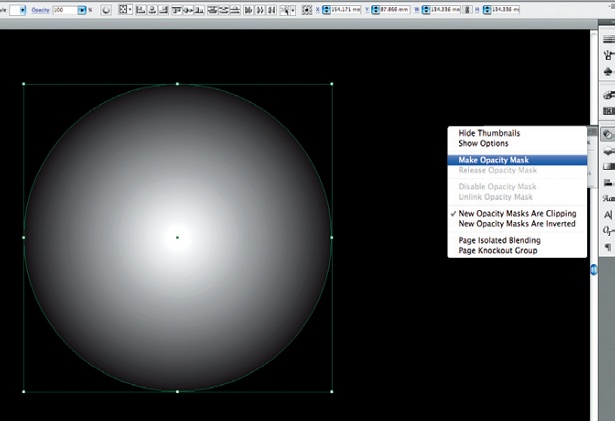
Task: Open the Symbols panel spade icon
Action: point(608,72)
